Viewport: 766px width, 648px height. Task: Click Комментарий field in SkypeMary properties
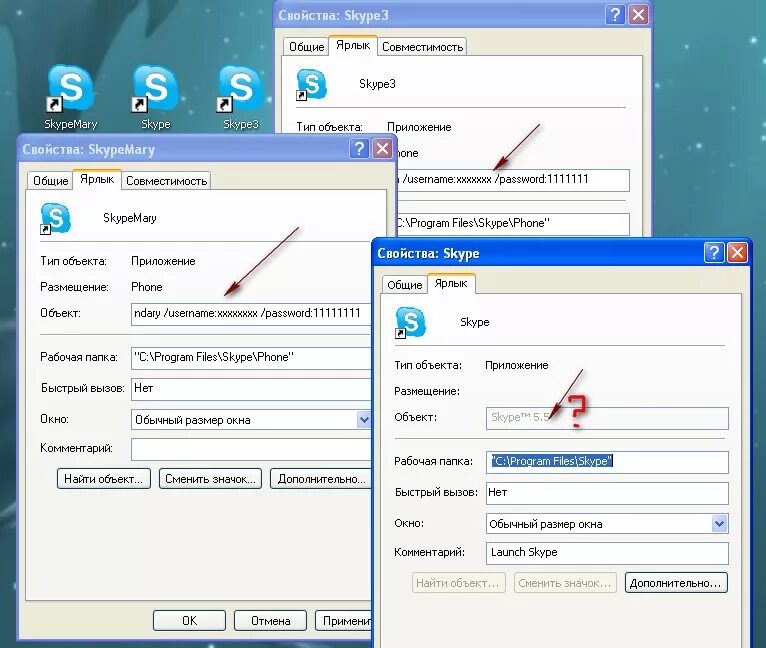coord(252,449)
